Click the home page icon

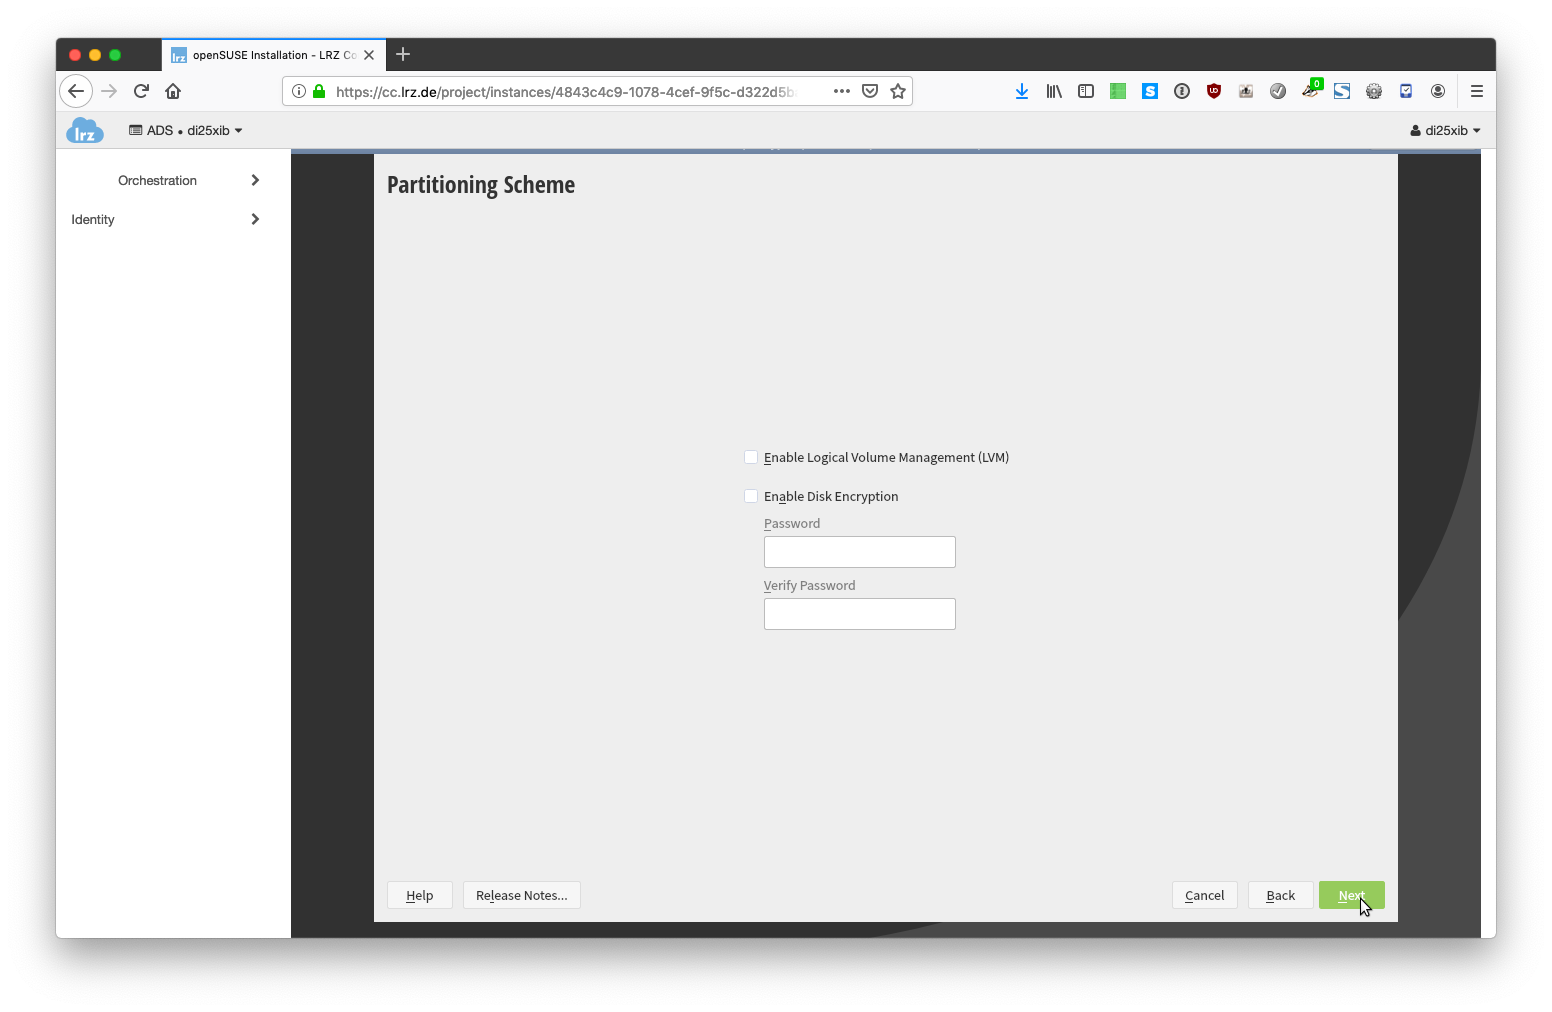click(x=173, y=91)
